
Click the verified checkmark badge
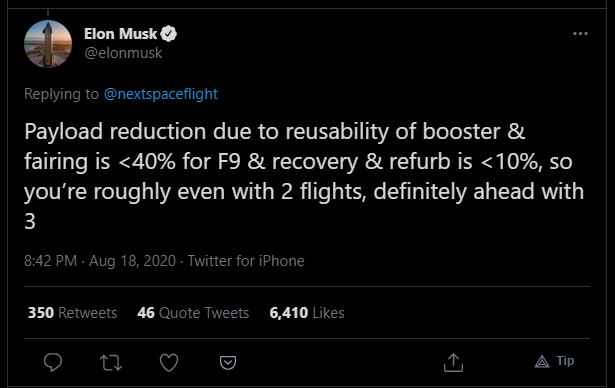(169, 34)
